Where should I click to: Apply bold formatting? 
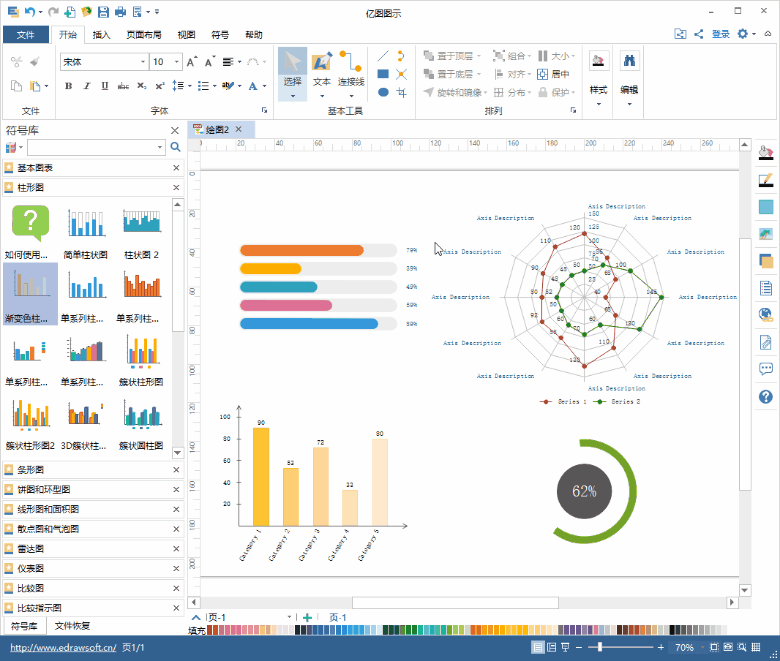click(69, 86)
